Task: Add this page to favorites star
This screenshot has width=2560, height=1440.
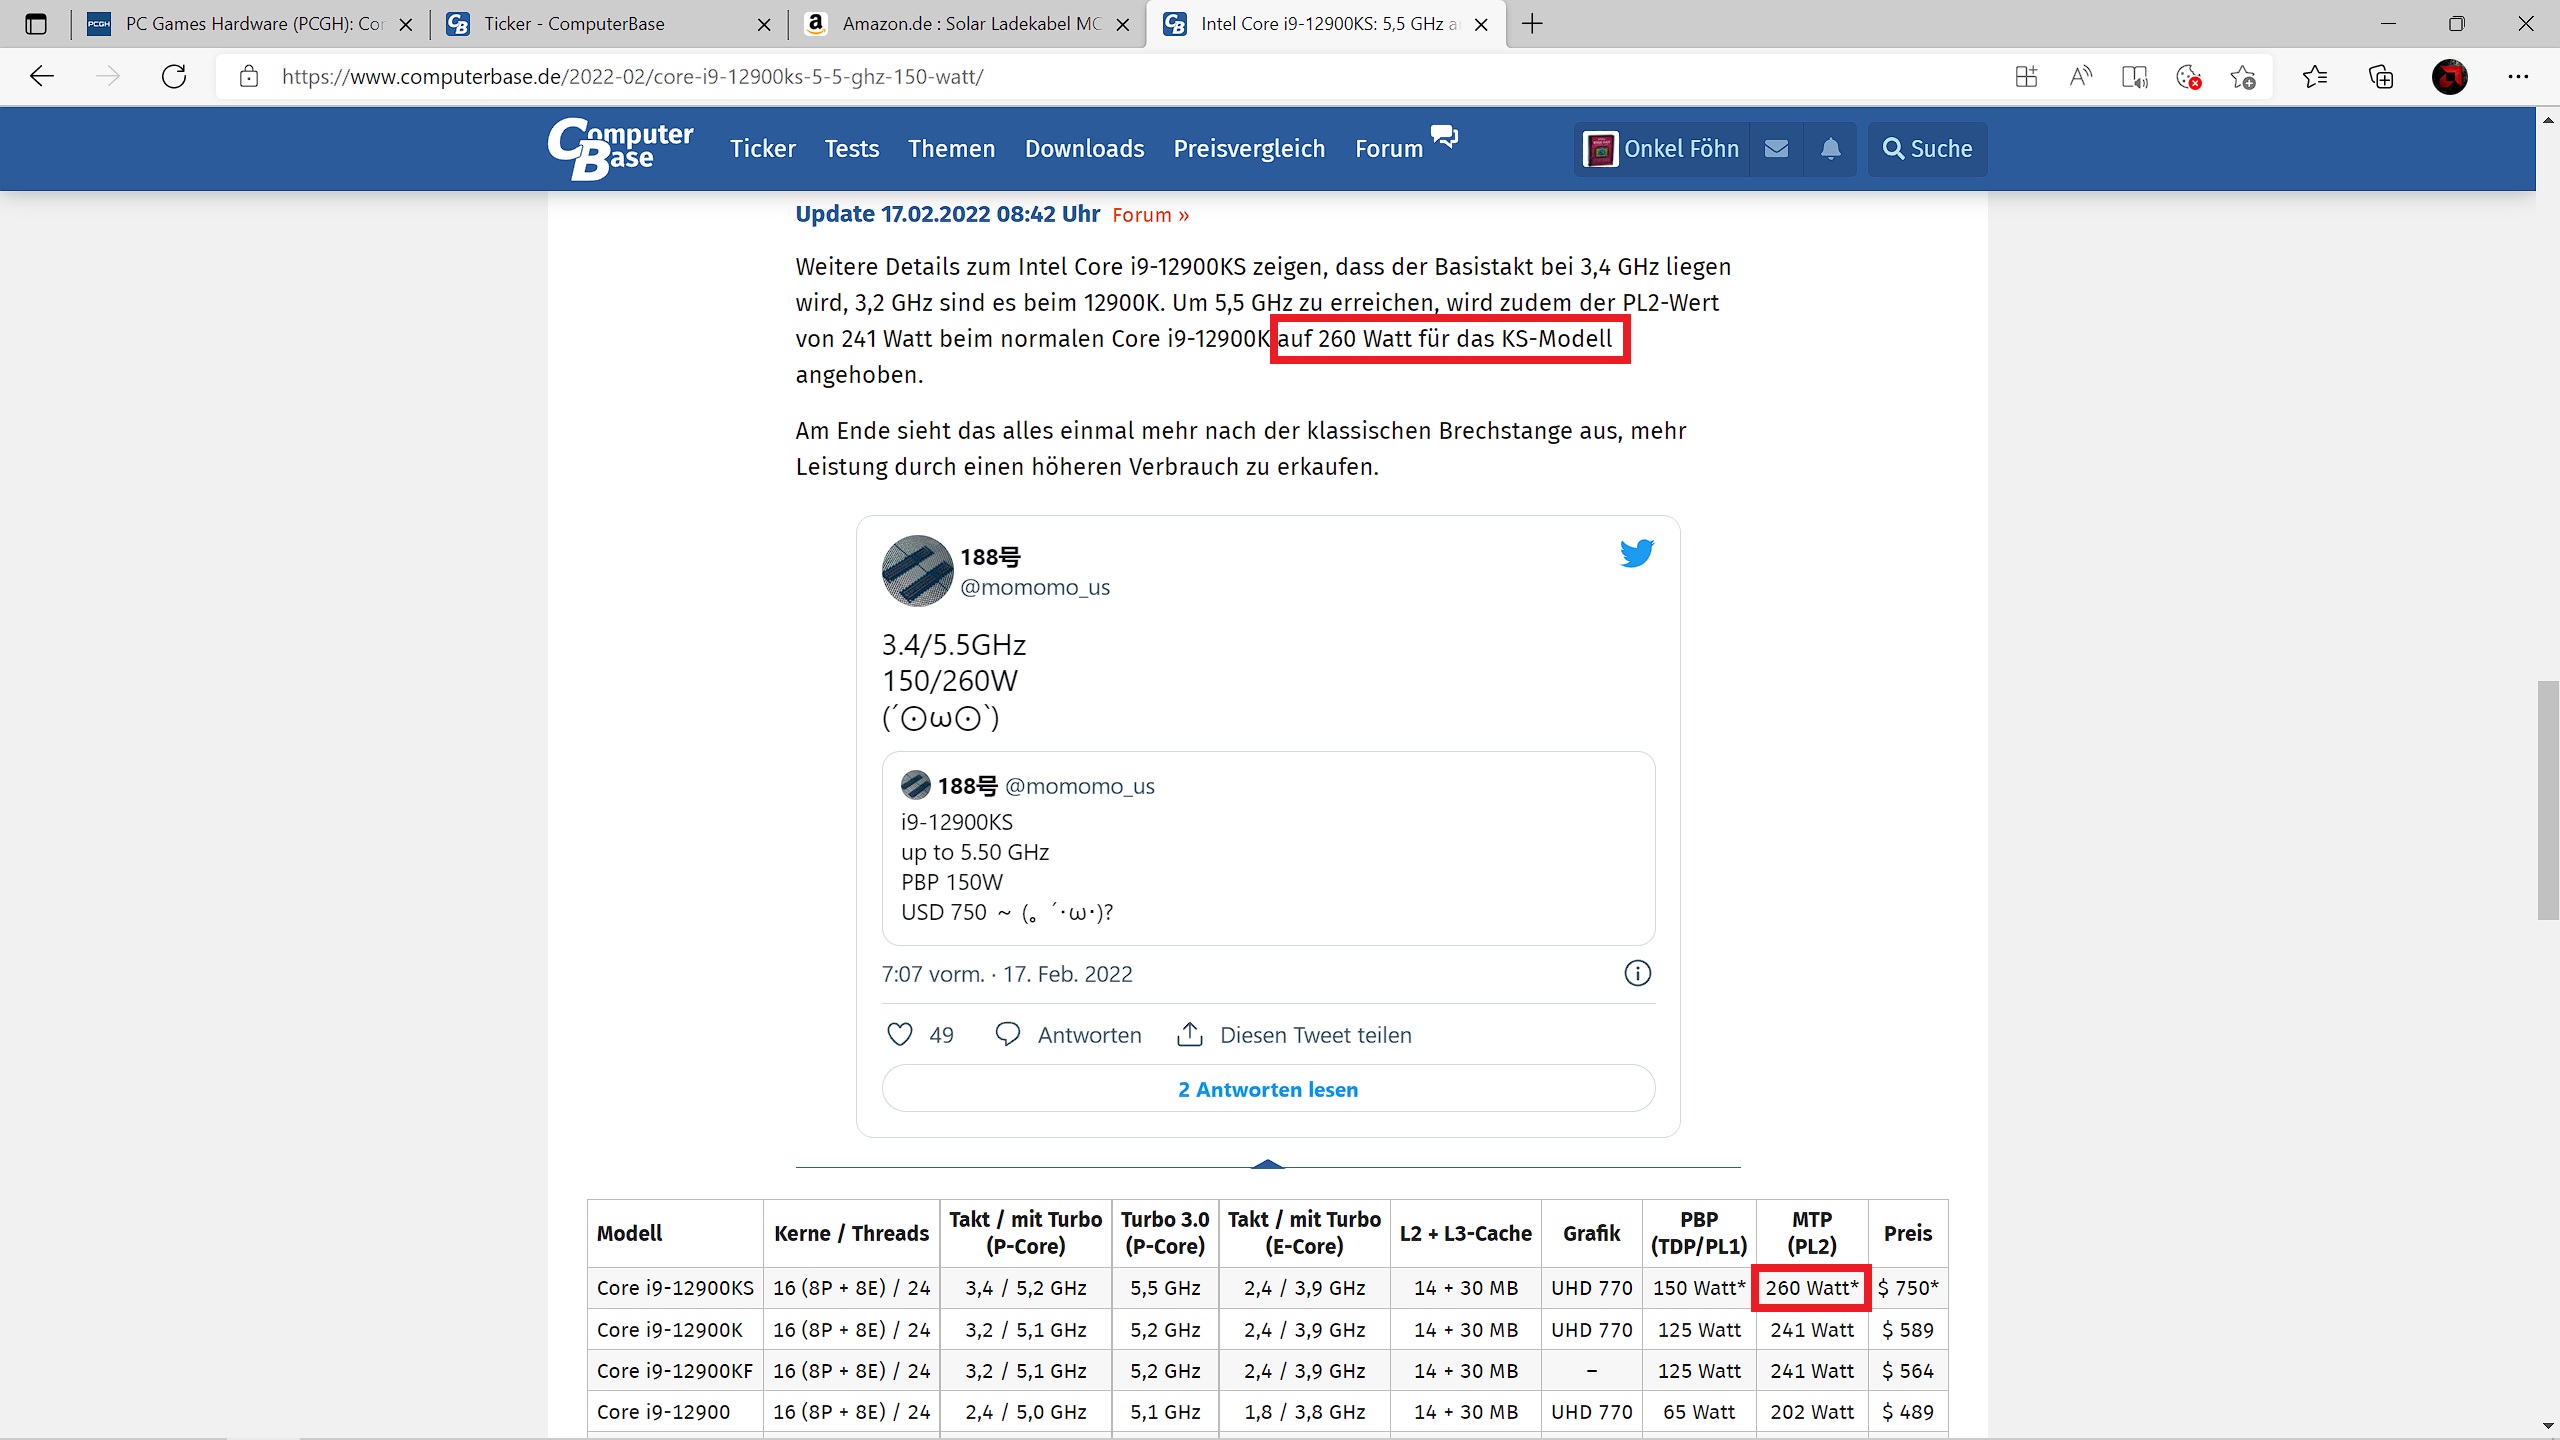Action: click(x=2242, y=77)
